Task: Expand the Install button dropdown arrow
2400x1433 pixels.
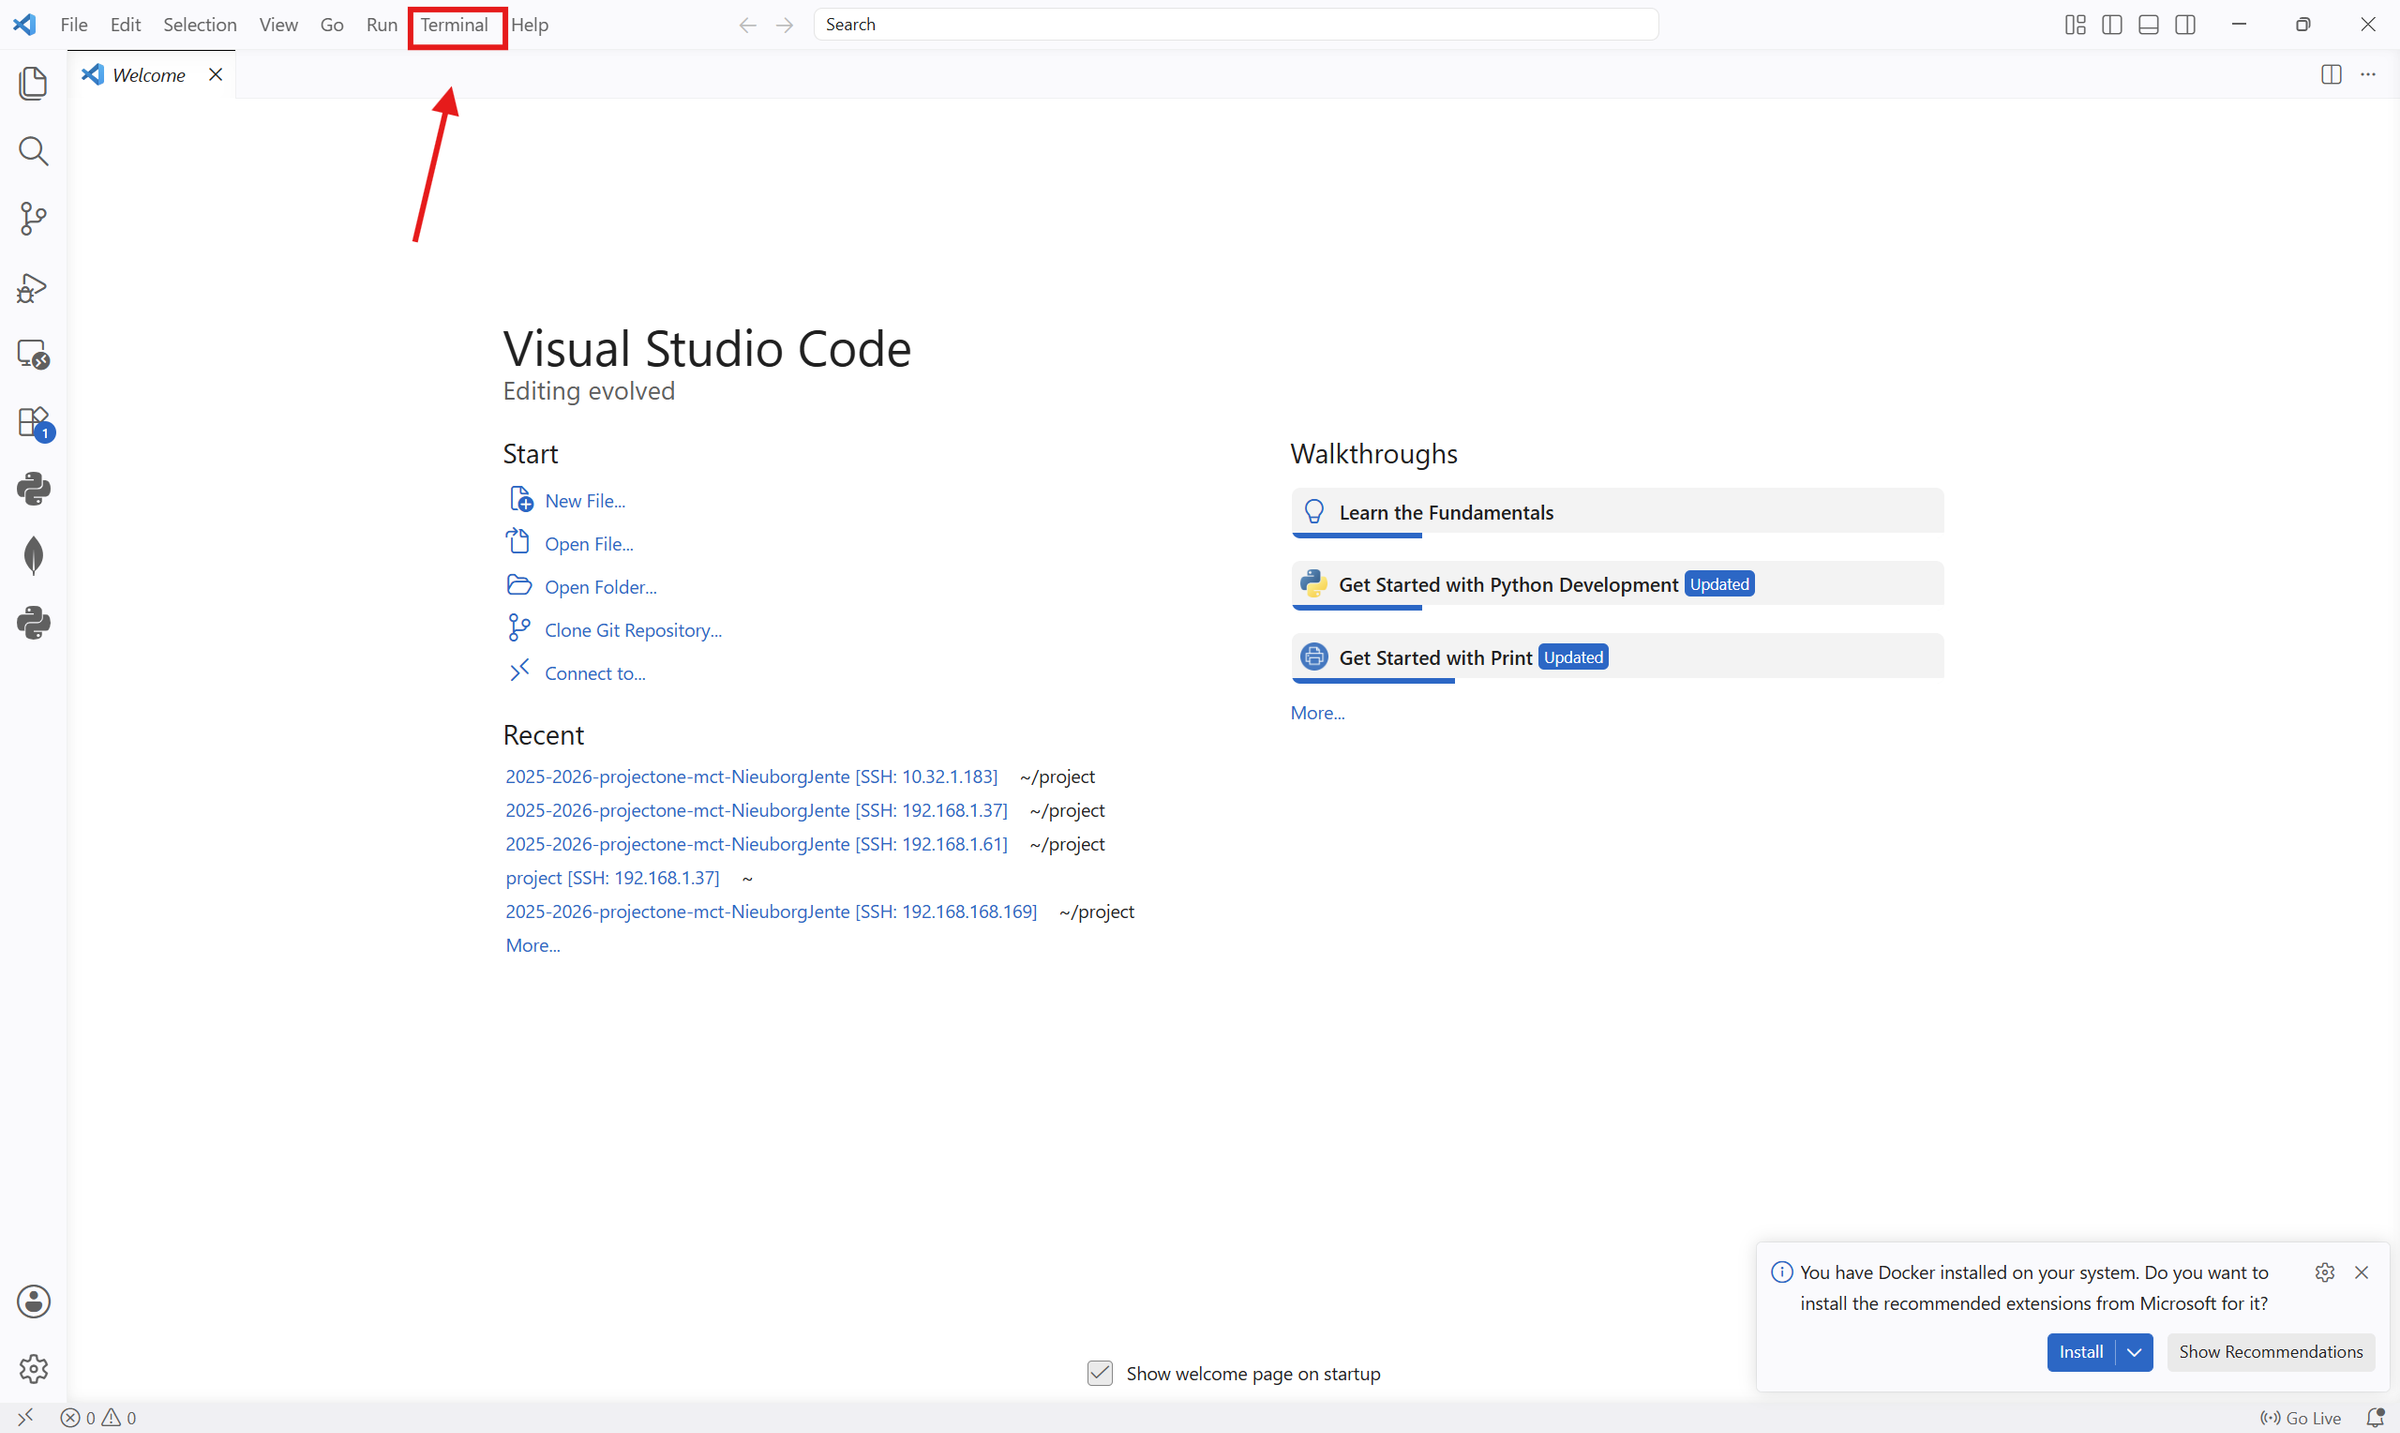Action: point(2135,1352)
